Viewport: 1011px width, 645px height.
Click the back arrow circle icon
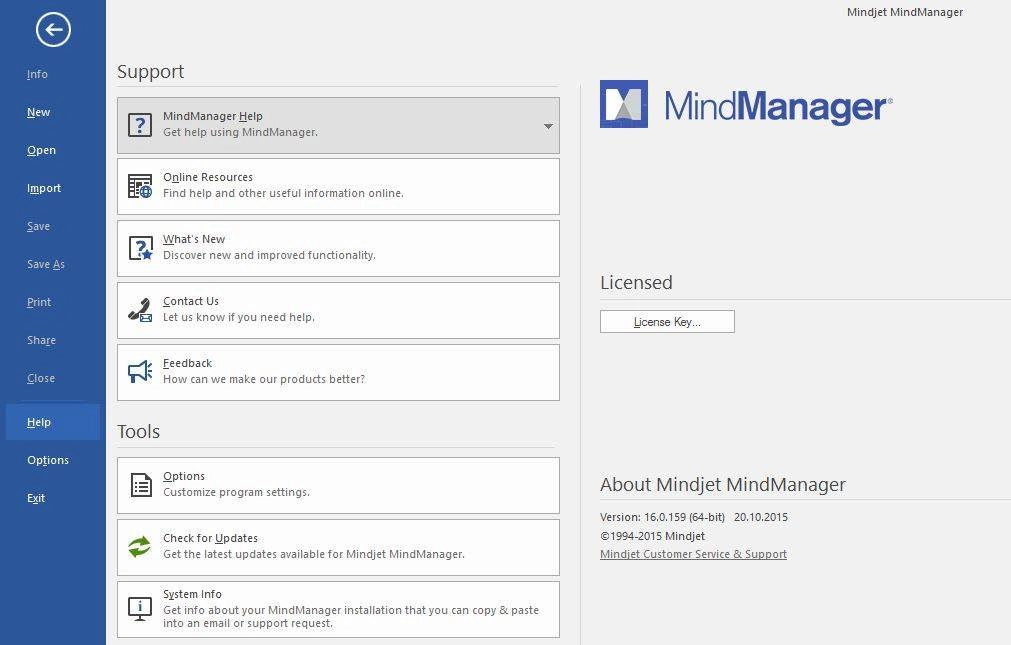click(53, 30)
